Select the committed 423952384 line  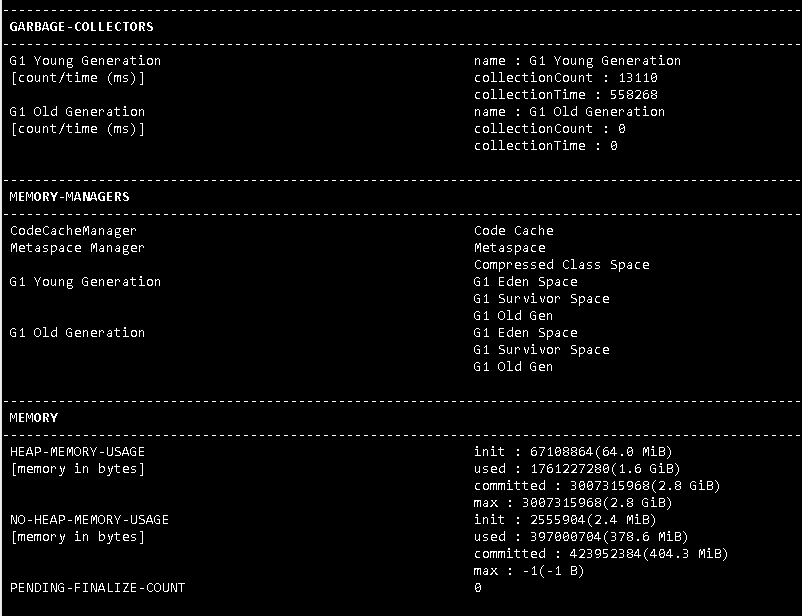(x=601, y=554)
